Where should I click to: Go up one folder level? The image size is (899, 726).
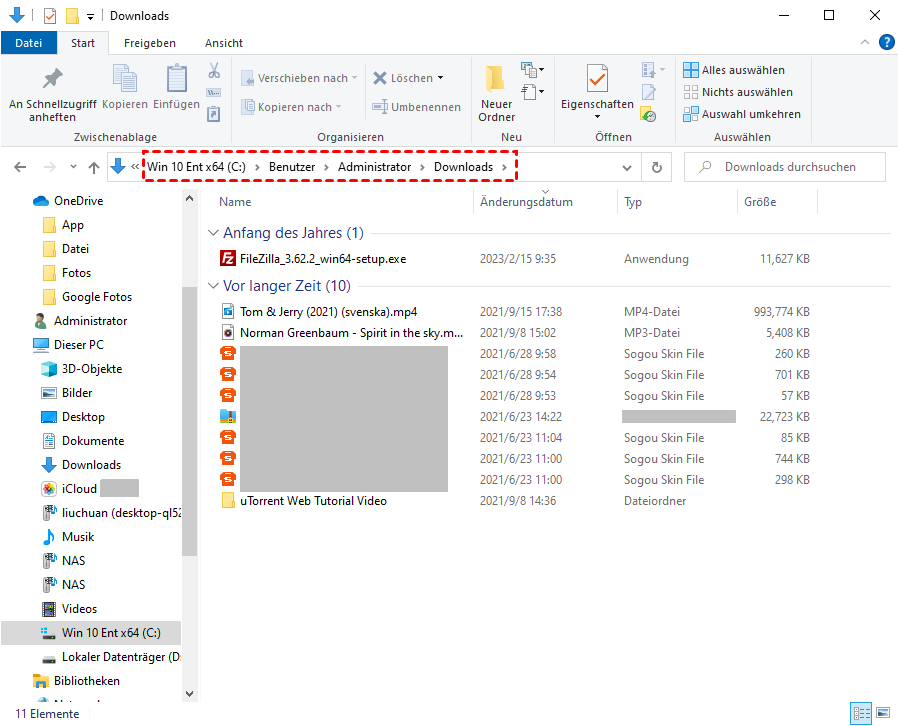(x=94, y=167)
